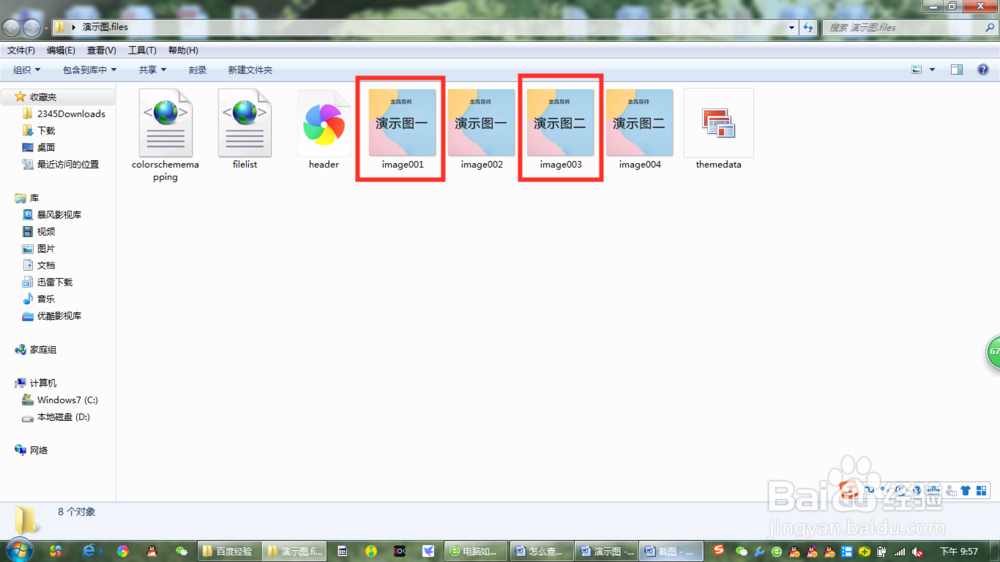
Task: Click the taskbar clock 下午 9:57
Action: pos(959,551)
